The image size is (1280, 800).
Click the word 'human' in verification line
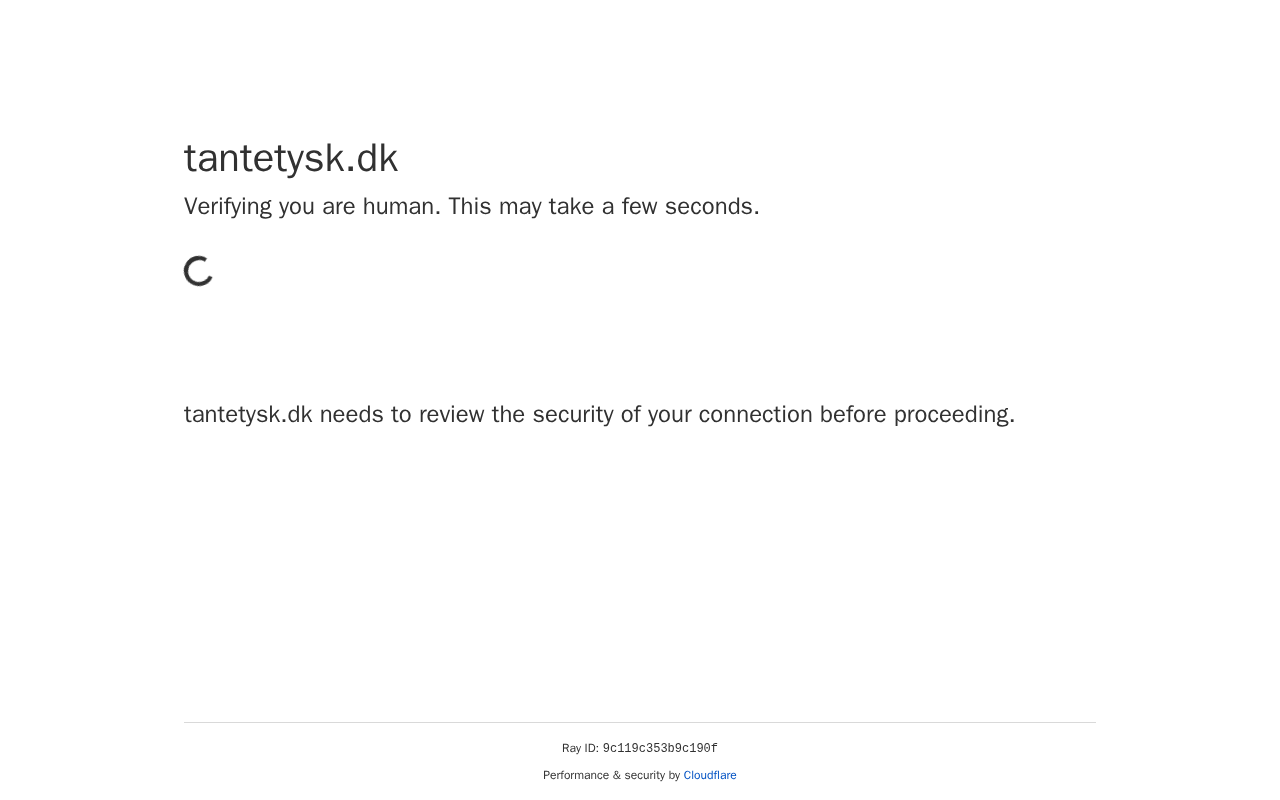(398, 207)
